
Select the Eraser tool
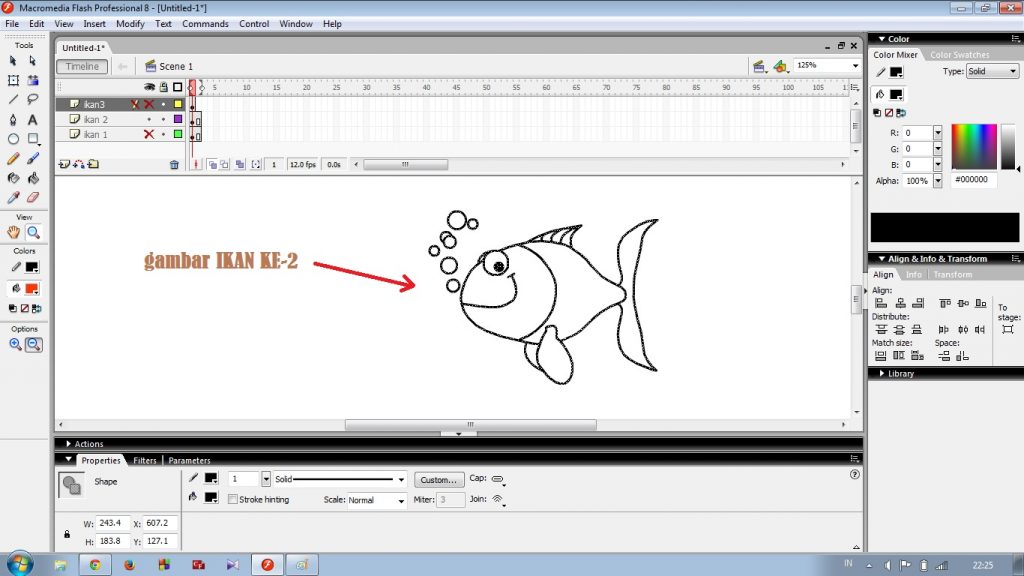coord(33,197)
